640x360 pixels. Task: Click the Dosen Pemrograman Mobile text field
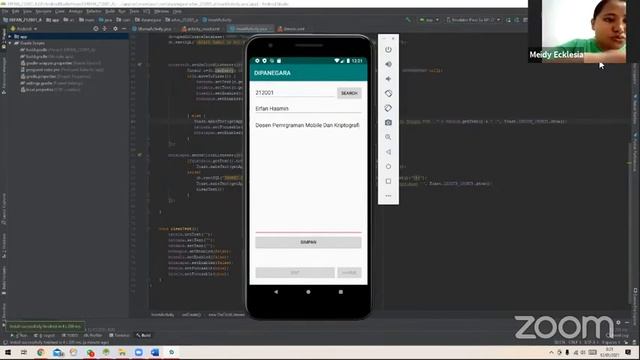pos(308,178)
